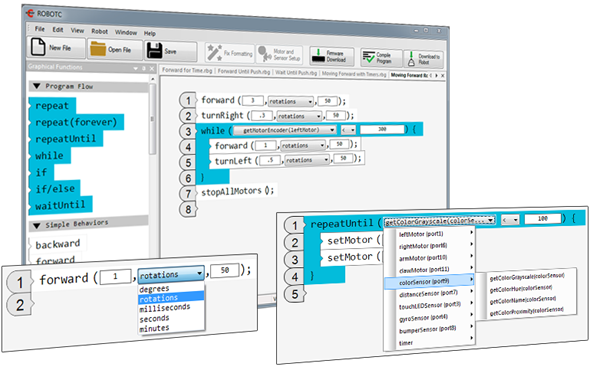Collapse the Simple Behaviors section

(x=36, y=226)
